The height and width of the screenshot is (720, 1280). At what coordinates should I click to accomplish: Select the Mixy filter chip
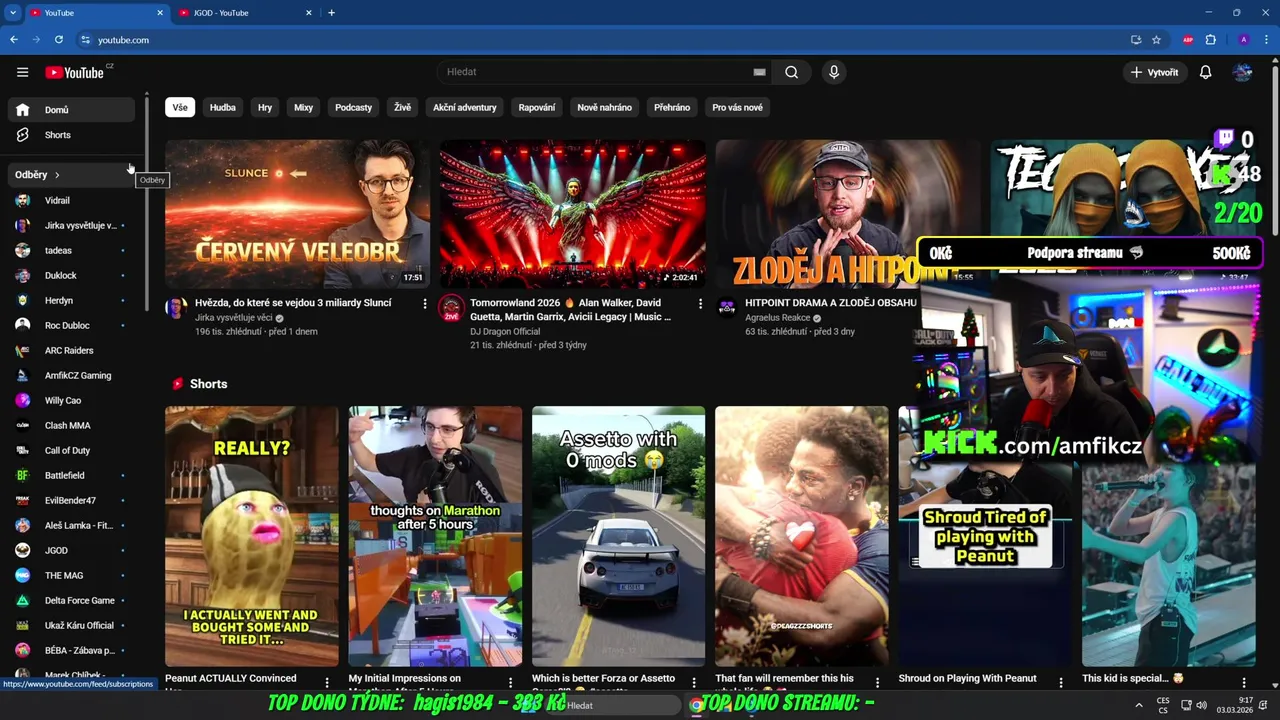303,107
